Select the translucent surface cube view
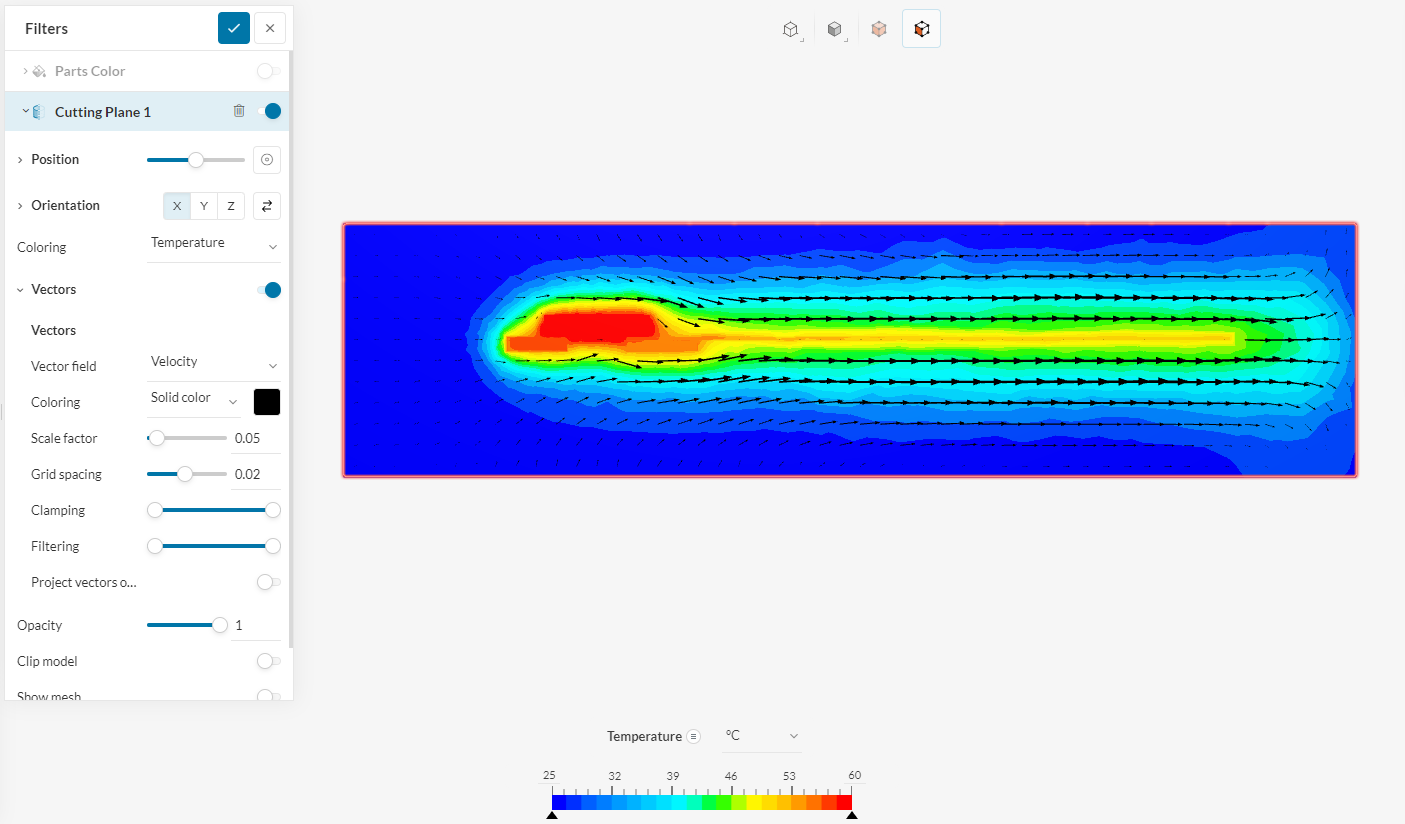Screen dimensions: 1405x824 (x=878, y=29)
